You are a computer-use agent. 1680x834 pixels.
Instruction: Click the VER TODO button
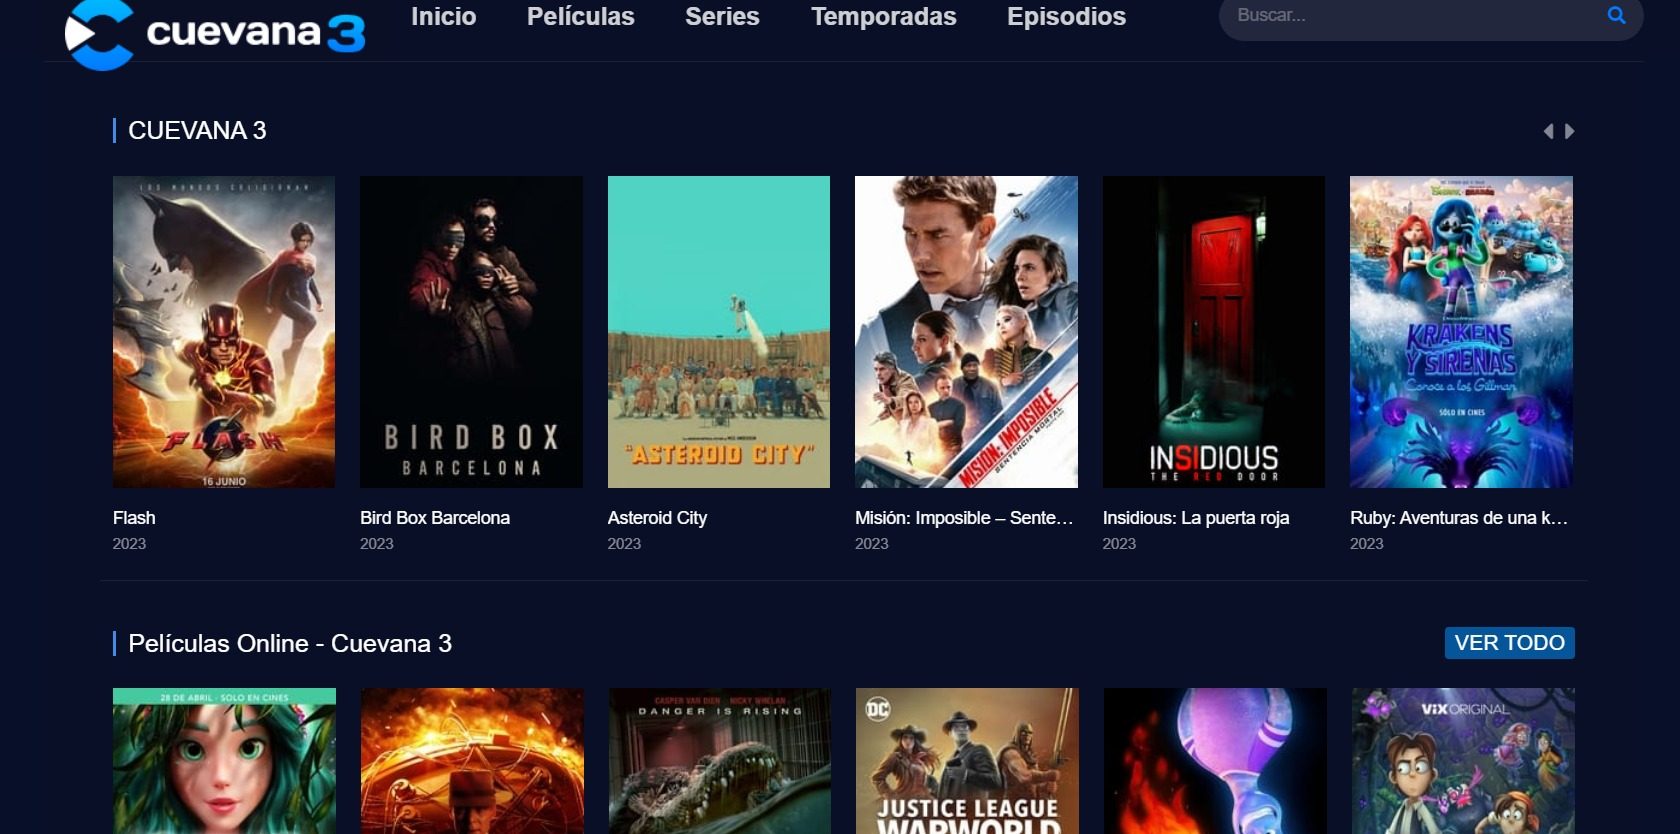tap(1509, 643)
